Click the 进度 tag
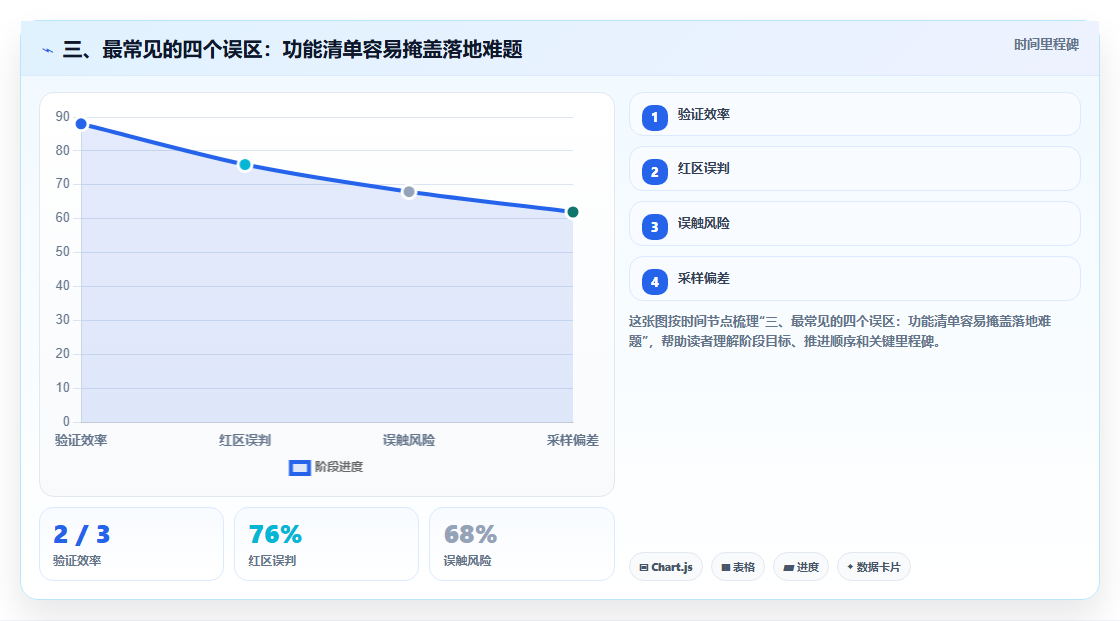Viewport: 1120px width, 621px height. coord(801,567)
